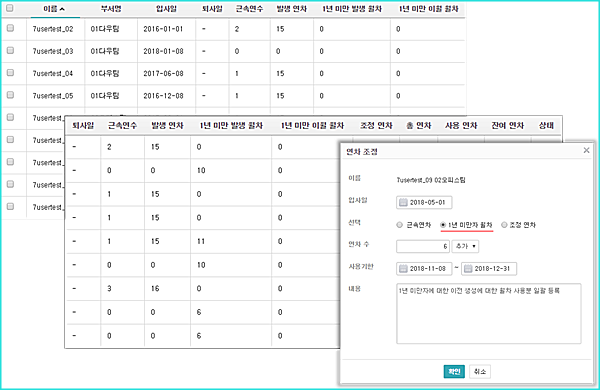
Task: Sort by the 이름 column header
Action: pyautogui.click(x=54, y=9)
